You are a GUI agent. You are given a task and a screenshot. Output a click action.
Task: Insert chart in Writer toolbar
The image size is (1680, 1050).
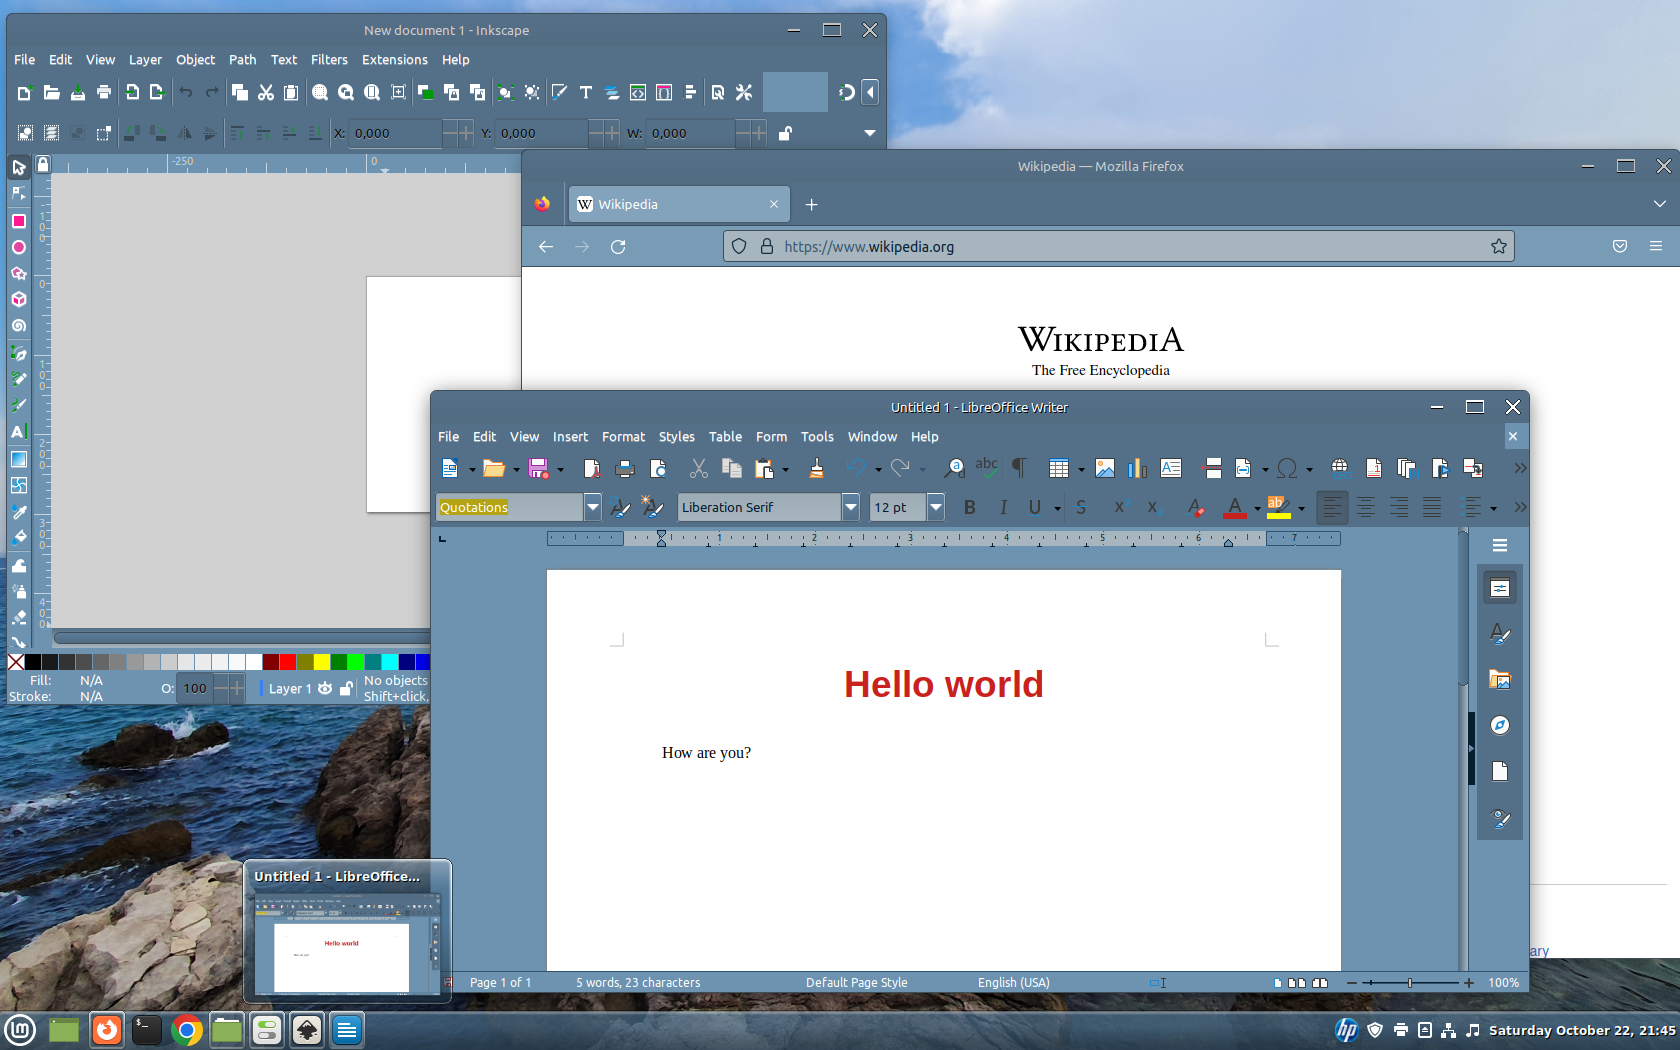pos(1137,468)
